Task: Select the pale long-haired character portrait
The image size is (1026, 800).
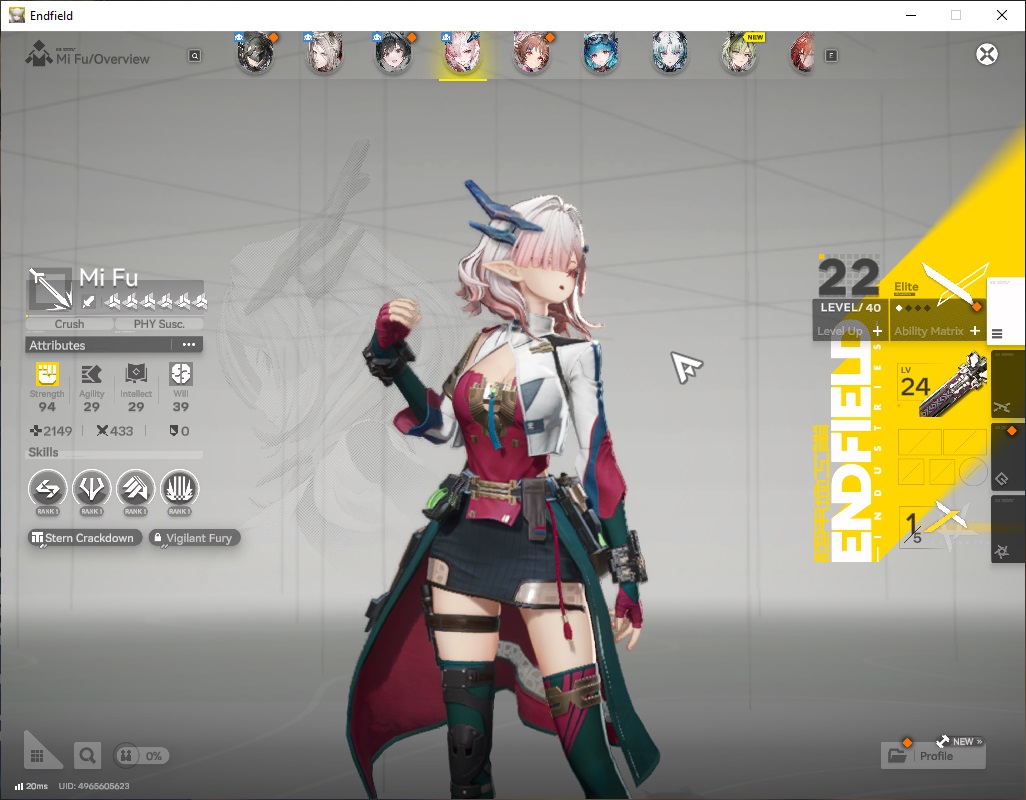Action: click(x=325, y=52)
